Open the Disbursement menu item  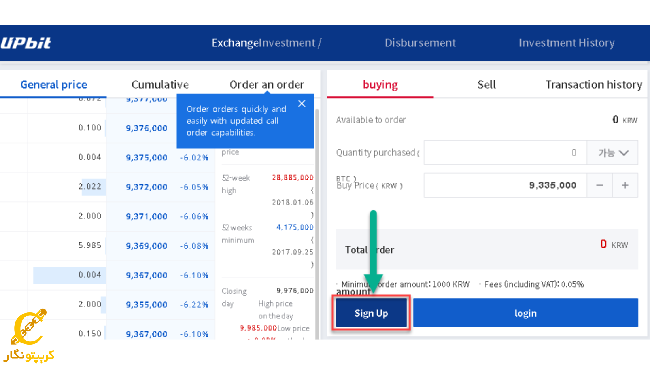tap(420, 43)
